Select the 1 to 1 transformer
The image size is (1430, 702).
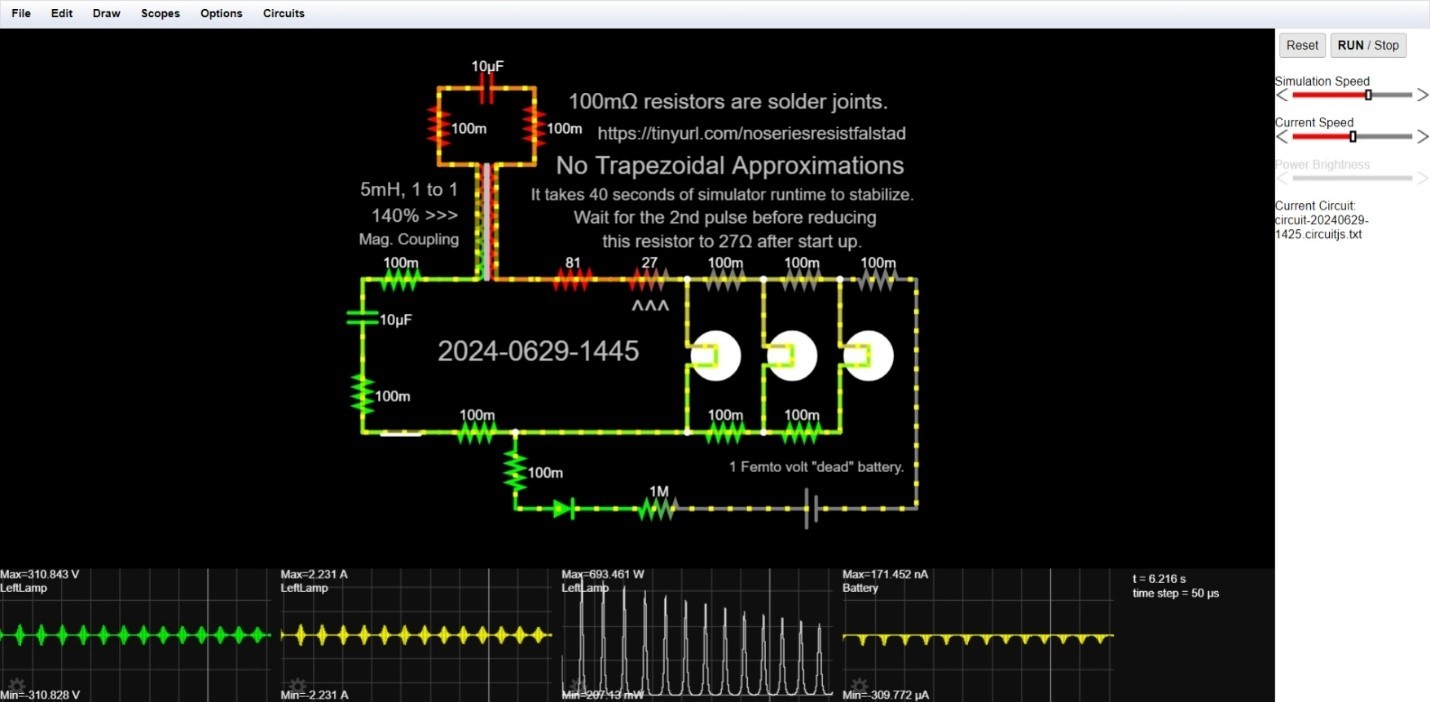point(487,221)
